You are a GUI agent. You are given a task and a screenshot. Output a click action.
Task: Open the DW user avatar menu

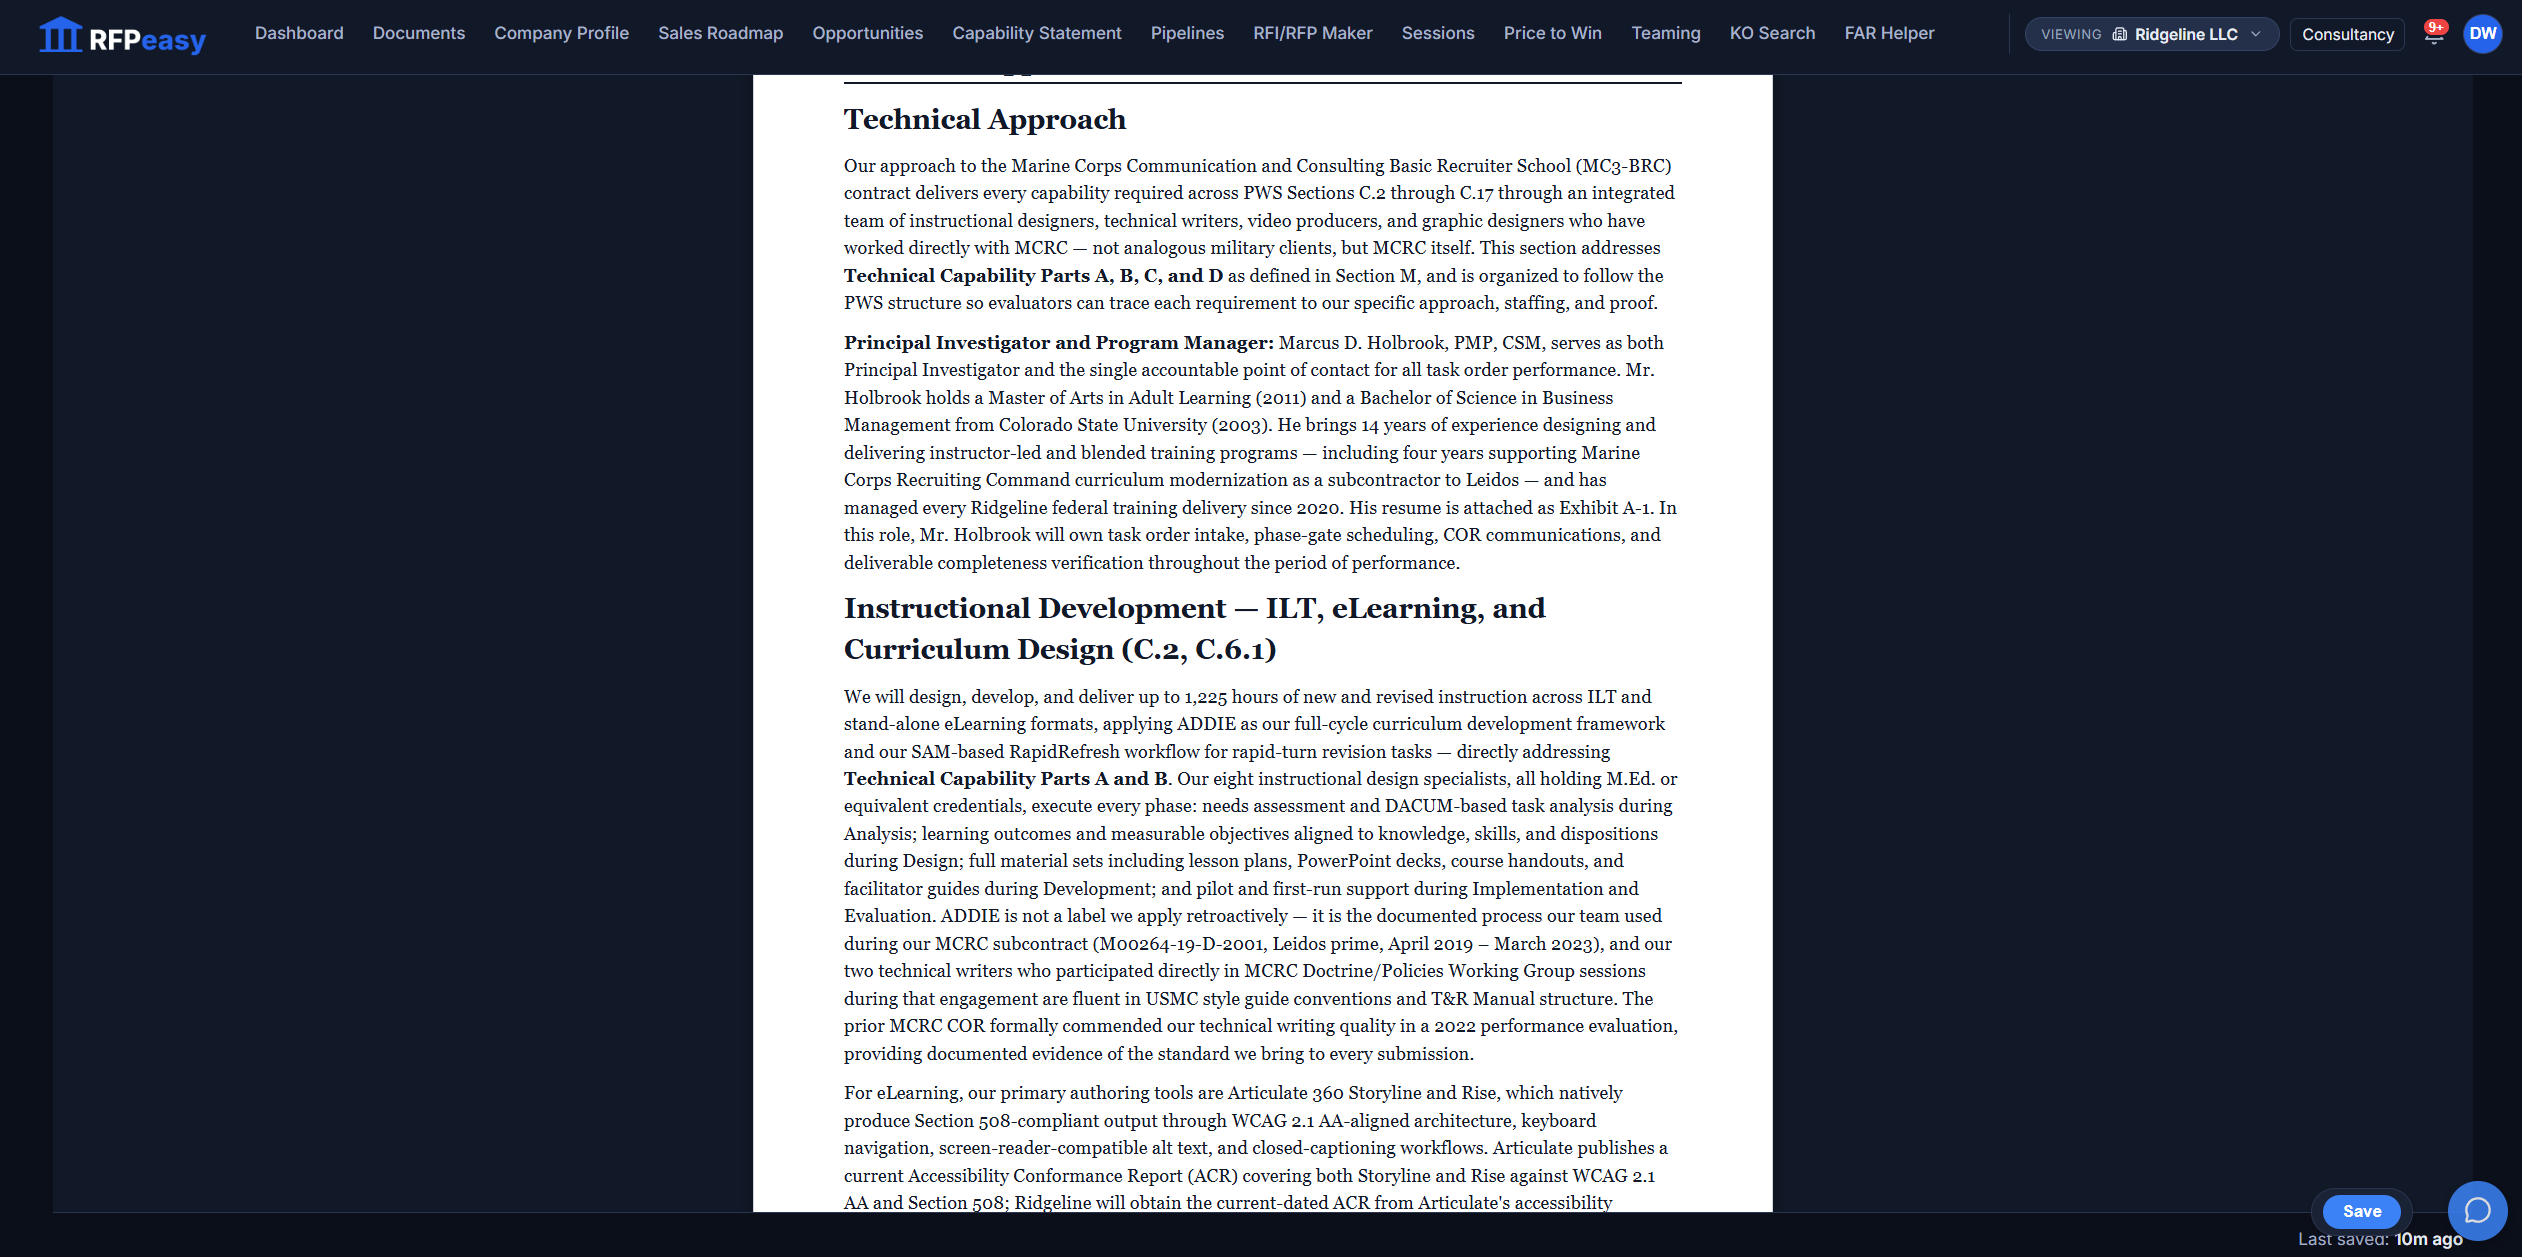point(2482,34)
